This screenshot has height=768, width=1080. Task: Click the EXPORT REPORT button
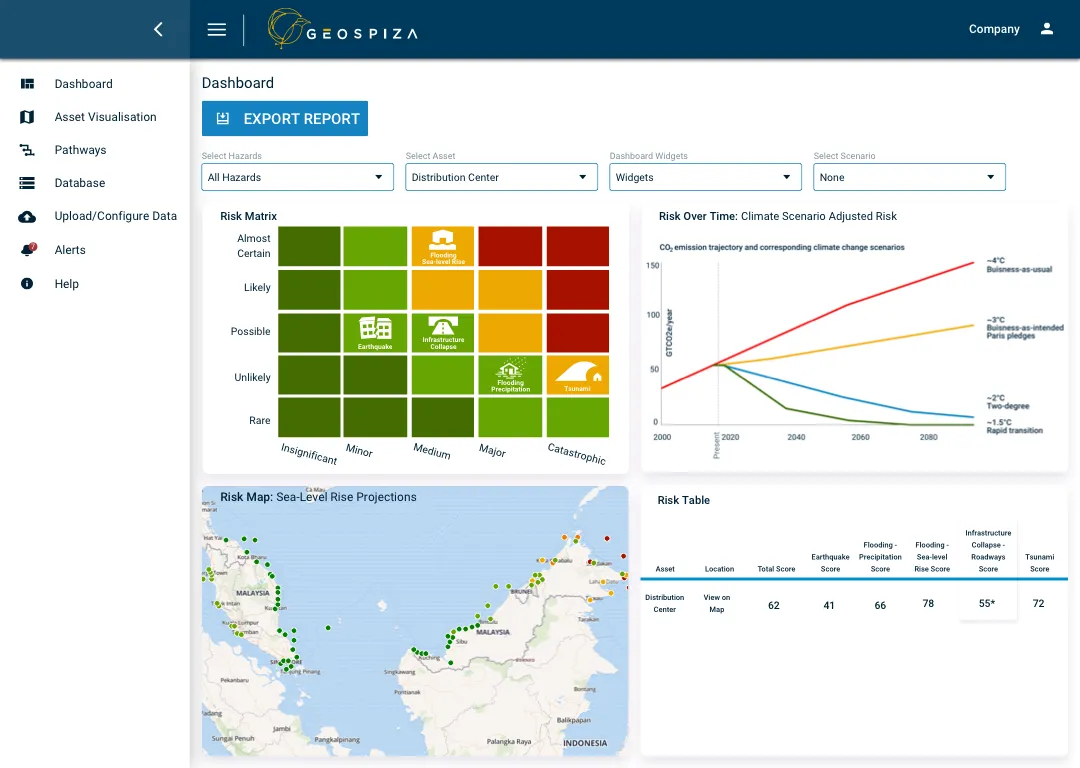[284, 118]
